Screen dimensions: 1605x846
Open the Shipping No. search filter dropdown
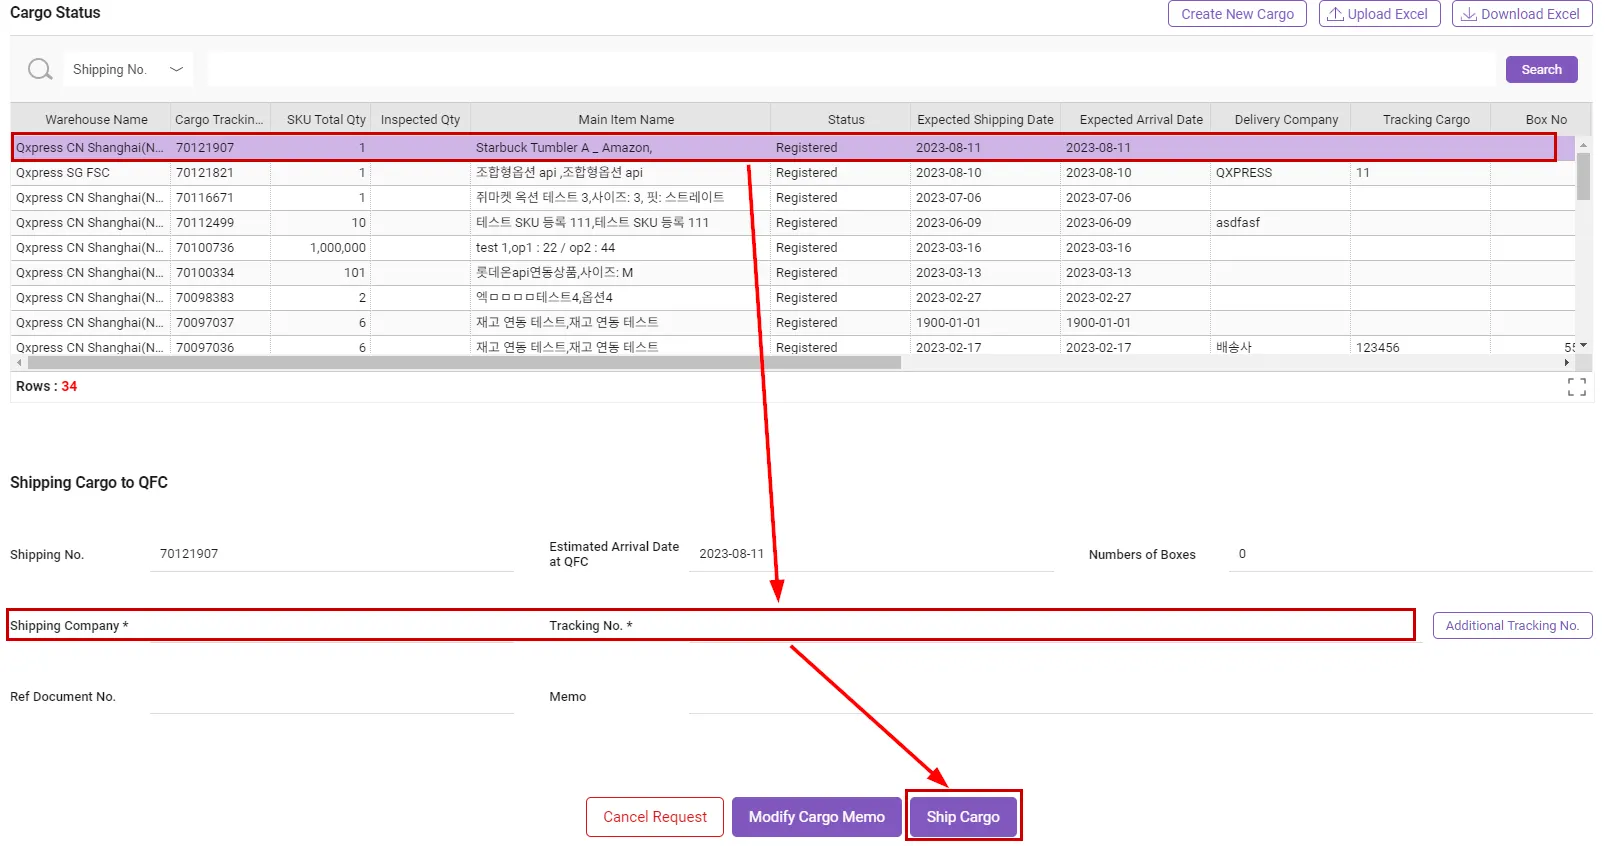coord(128,69)
